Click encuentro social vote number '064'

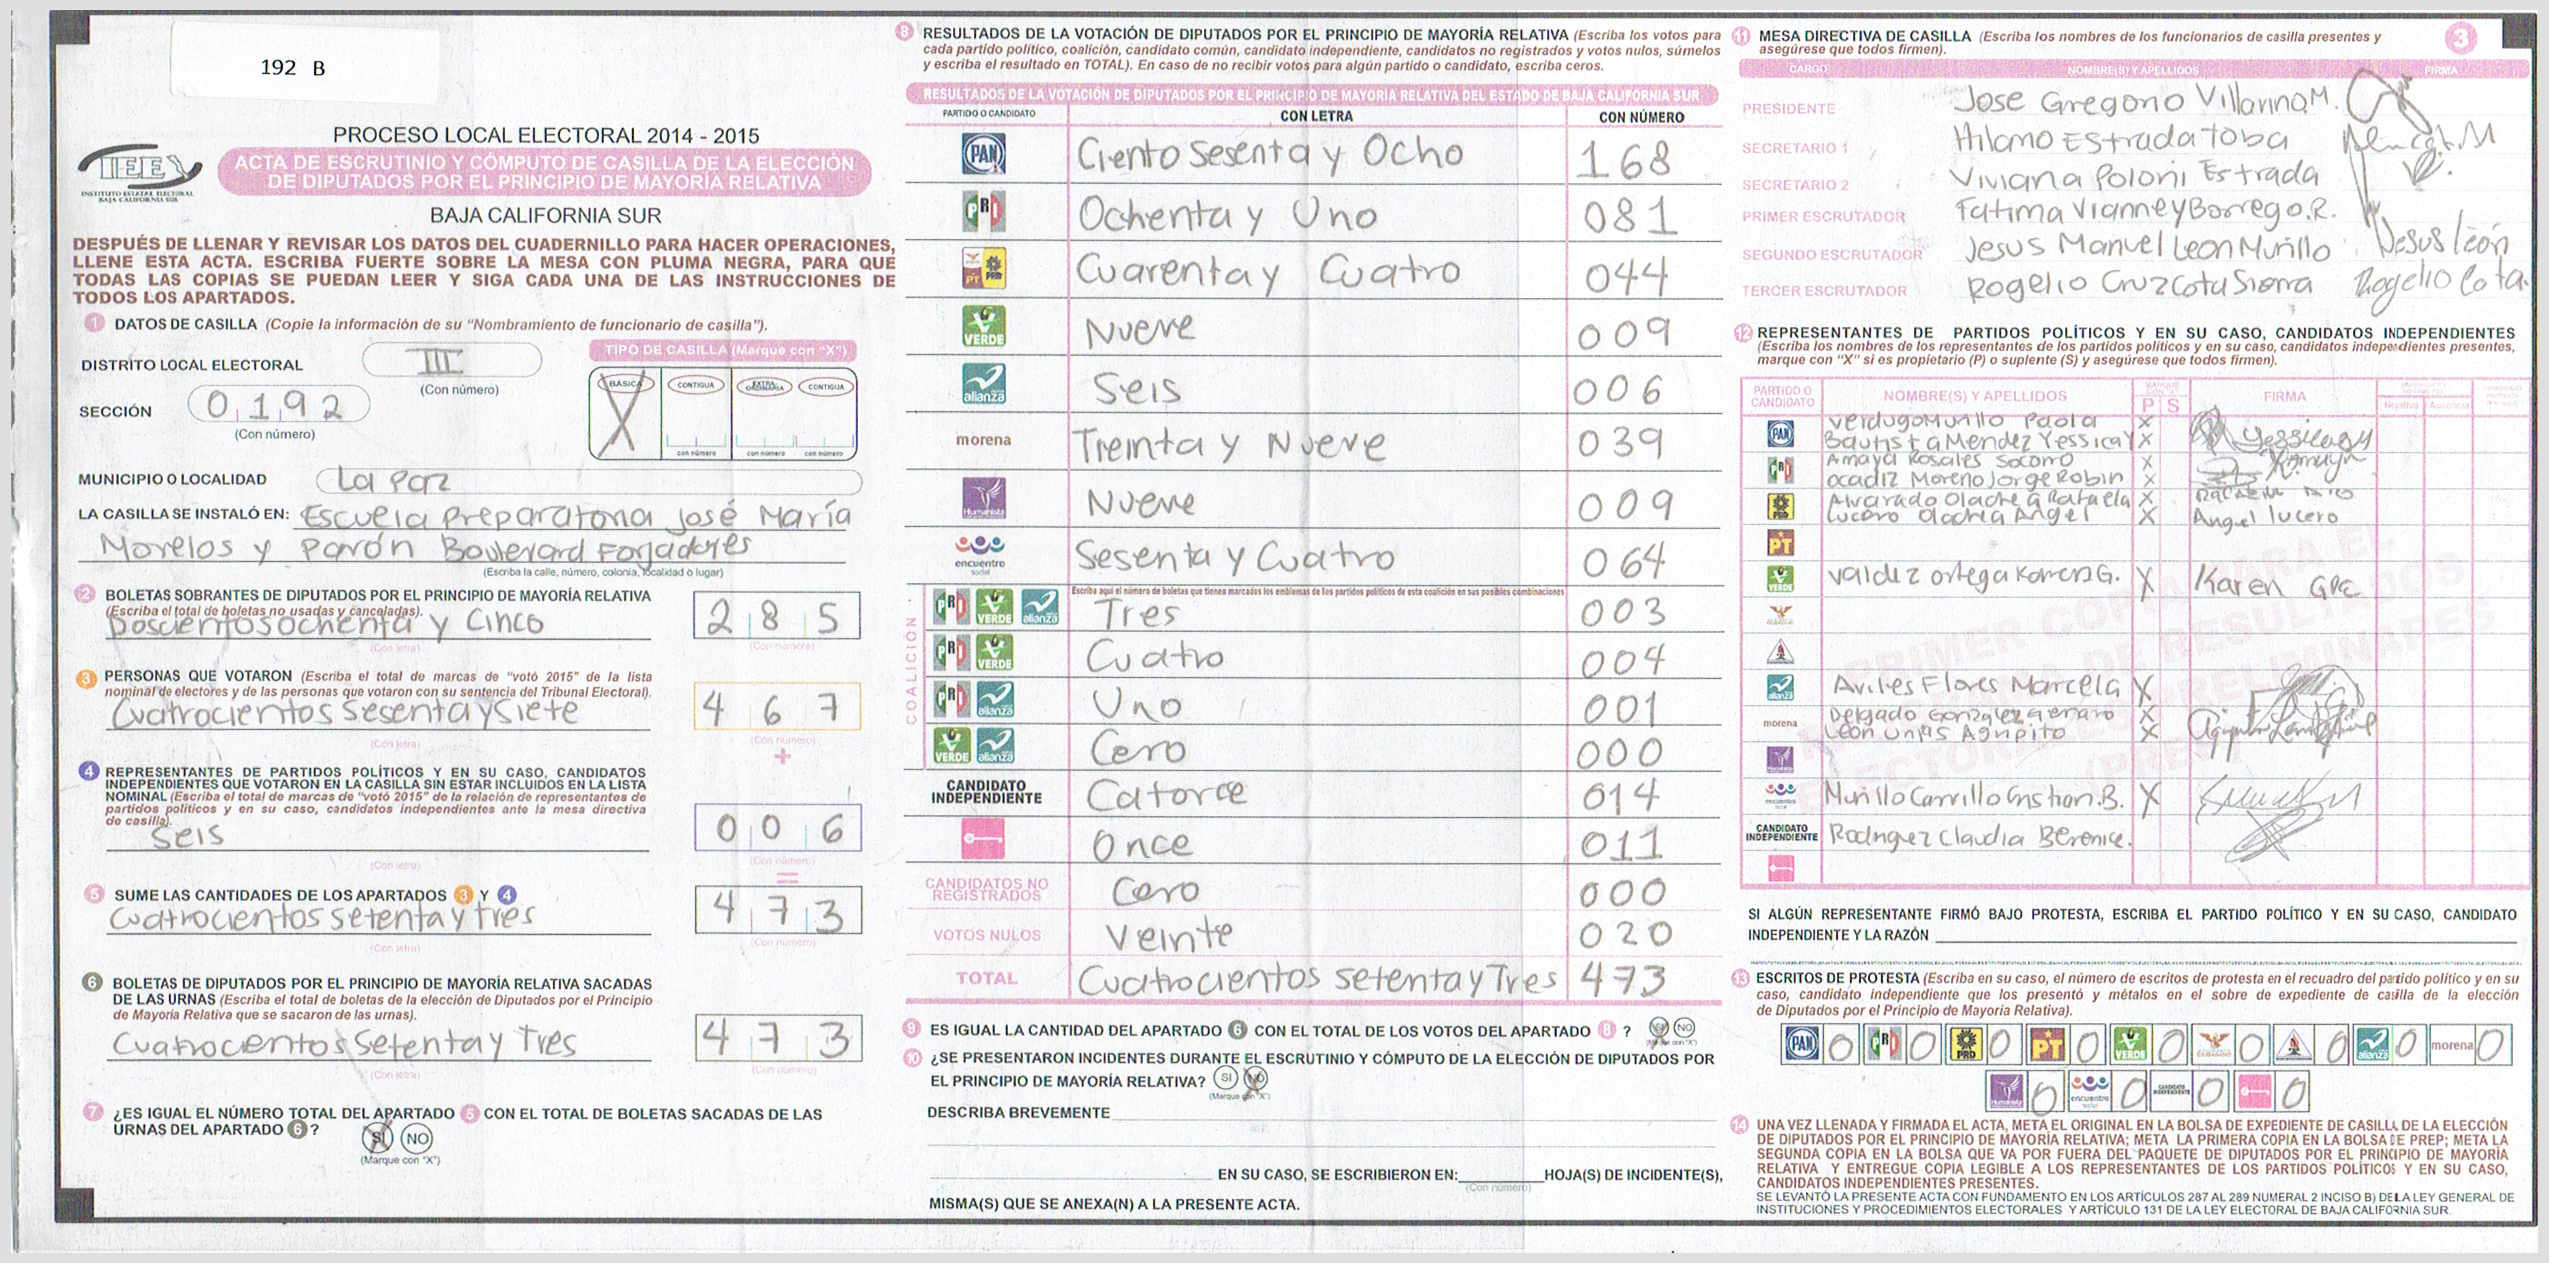[1625, 562]
